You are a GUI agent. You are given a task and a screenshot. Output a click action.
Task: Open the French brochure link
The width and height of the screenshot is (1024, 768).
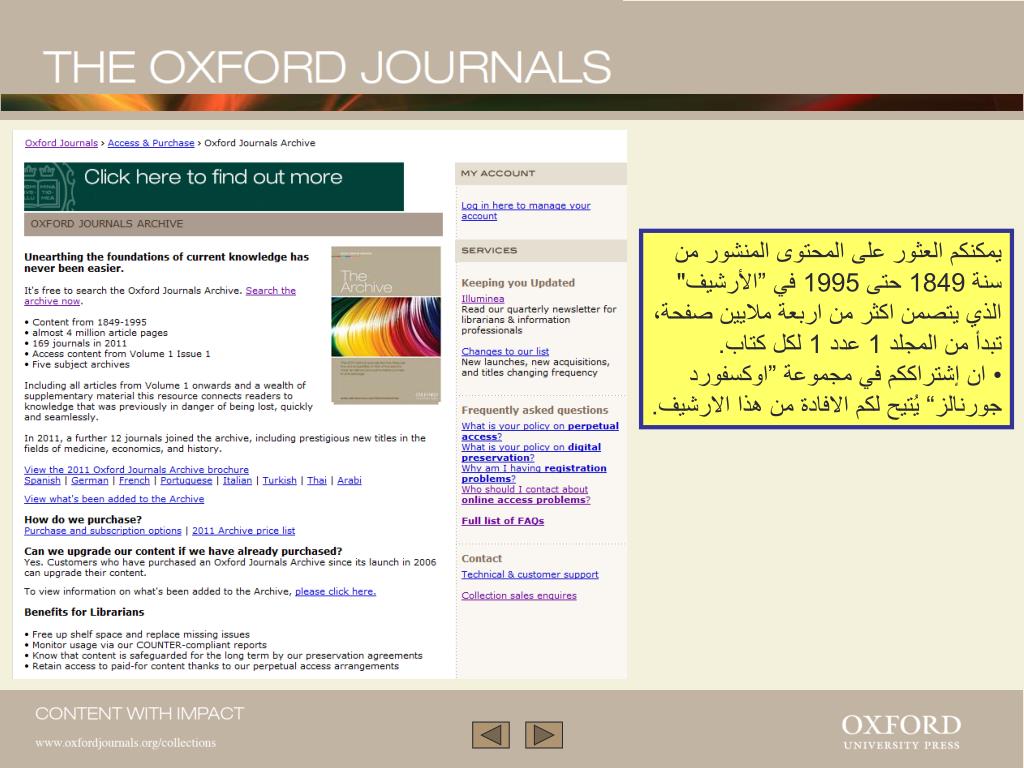(x=135, y=480)
